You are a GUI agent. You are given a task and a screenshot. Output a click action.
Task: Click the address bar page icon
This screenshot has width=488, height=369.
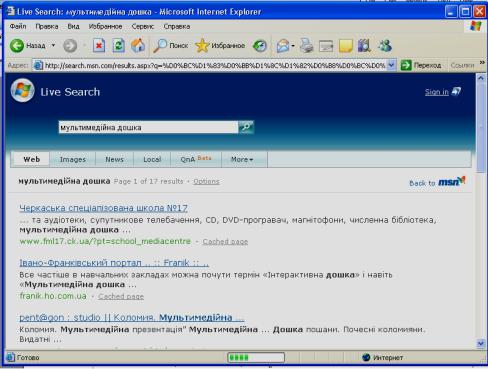(38, 65)
